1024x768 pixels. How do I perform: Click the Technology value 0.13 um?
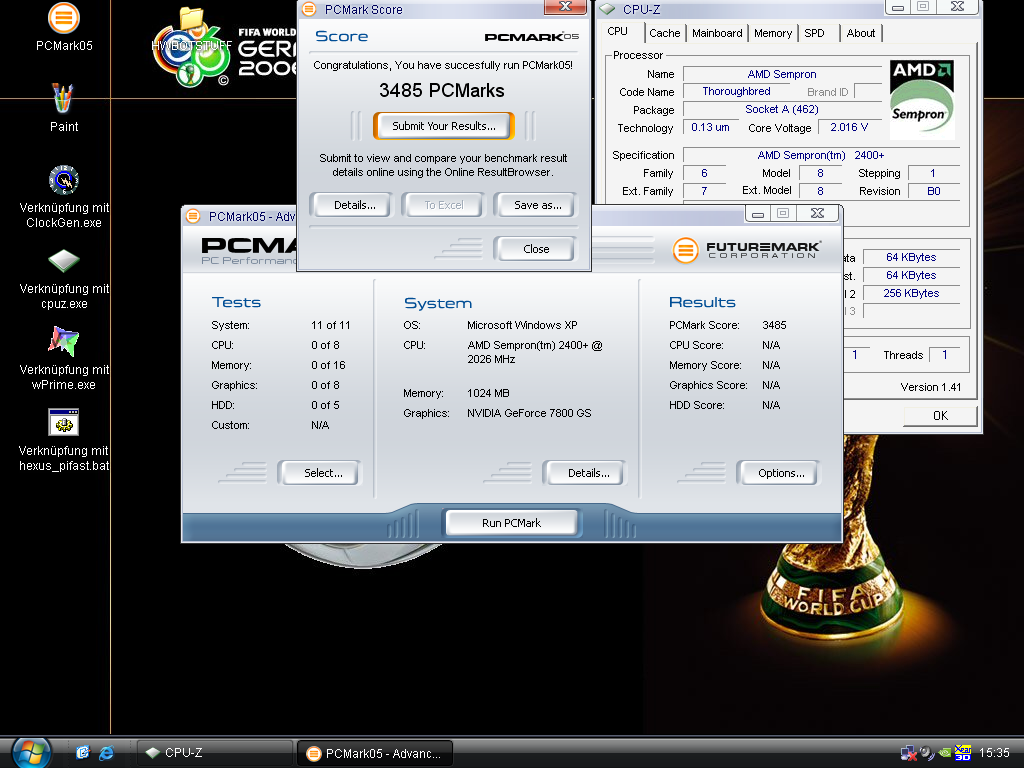(x=711, y=127)
